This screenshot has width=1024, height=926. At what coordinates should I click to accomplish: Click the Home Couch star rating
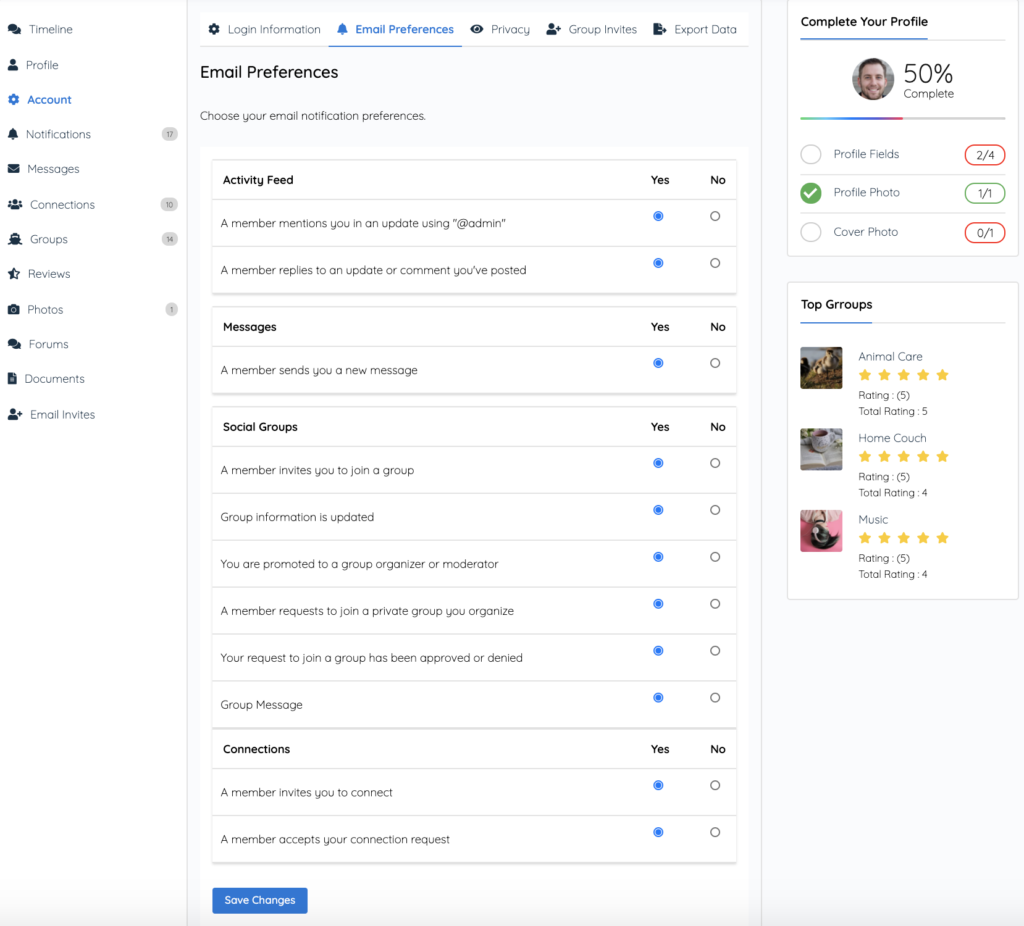point(903,456)
